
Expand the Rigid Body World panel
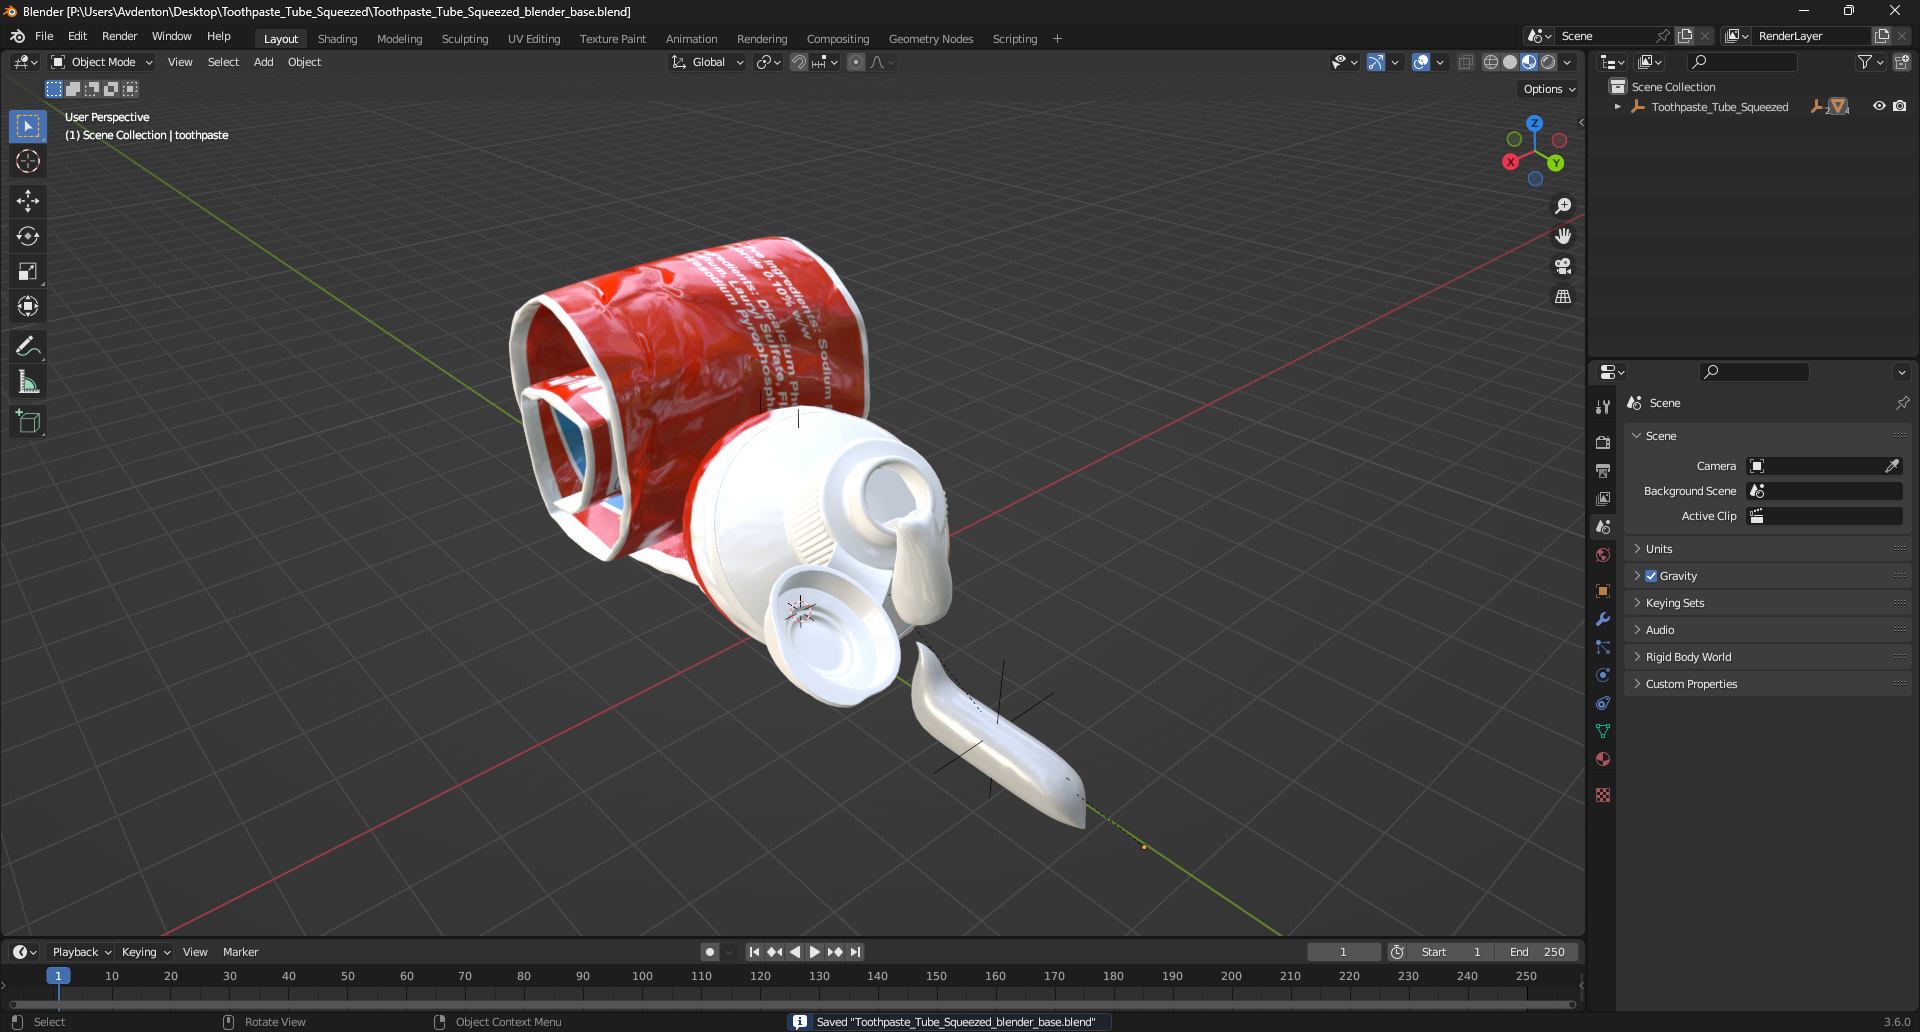(1767, 657)
